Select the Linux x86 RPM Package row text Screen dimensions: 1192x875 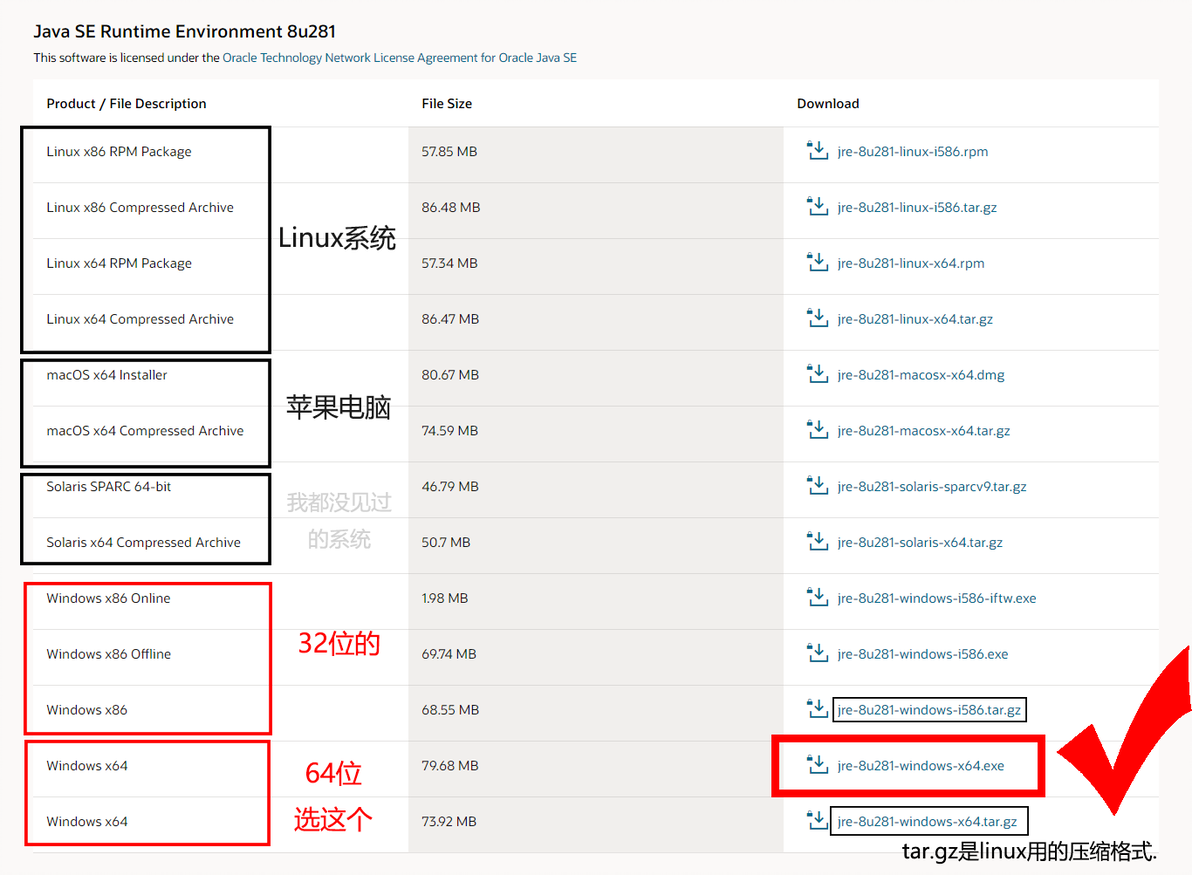(x=119, y=151)
